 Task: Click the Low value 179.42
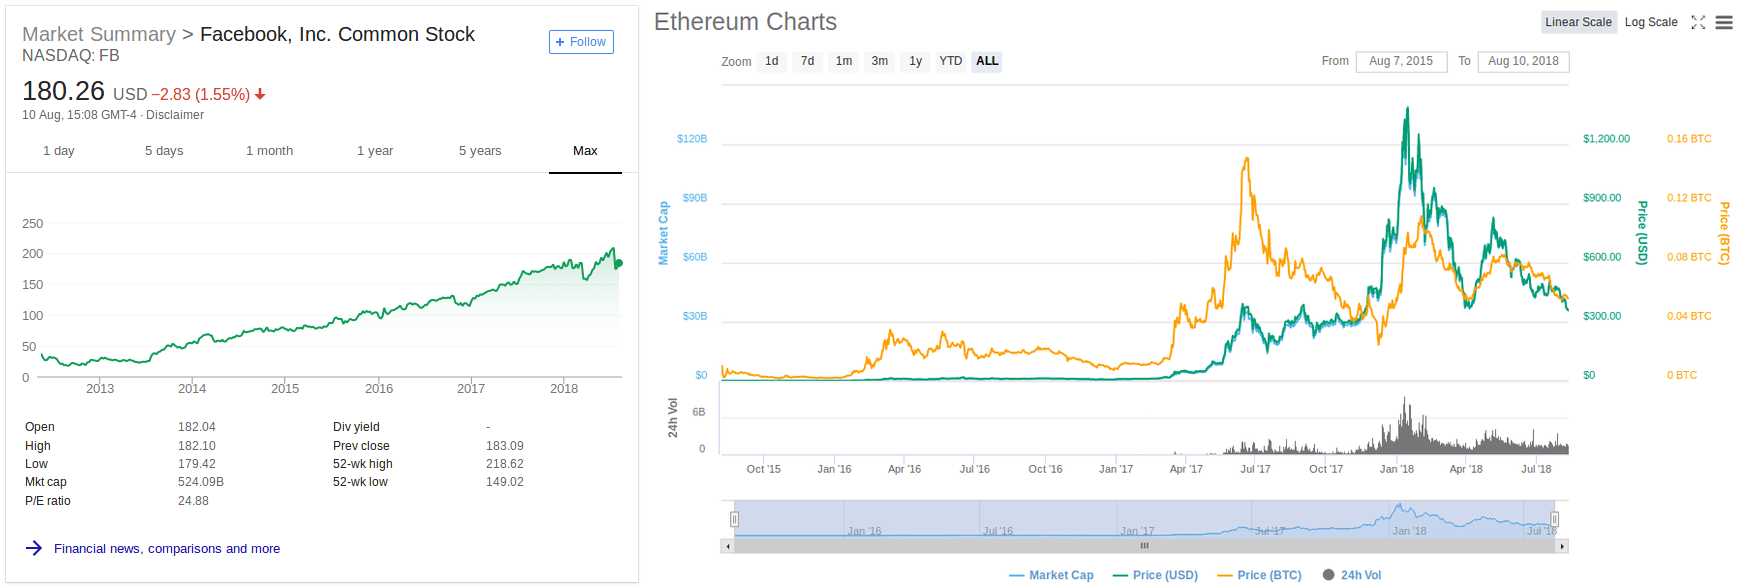point(197,464)
